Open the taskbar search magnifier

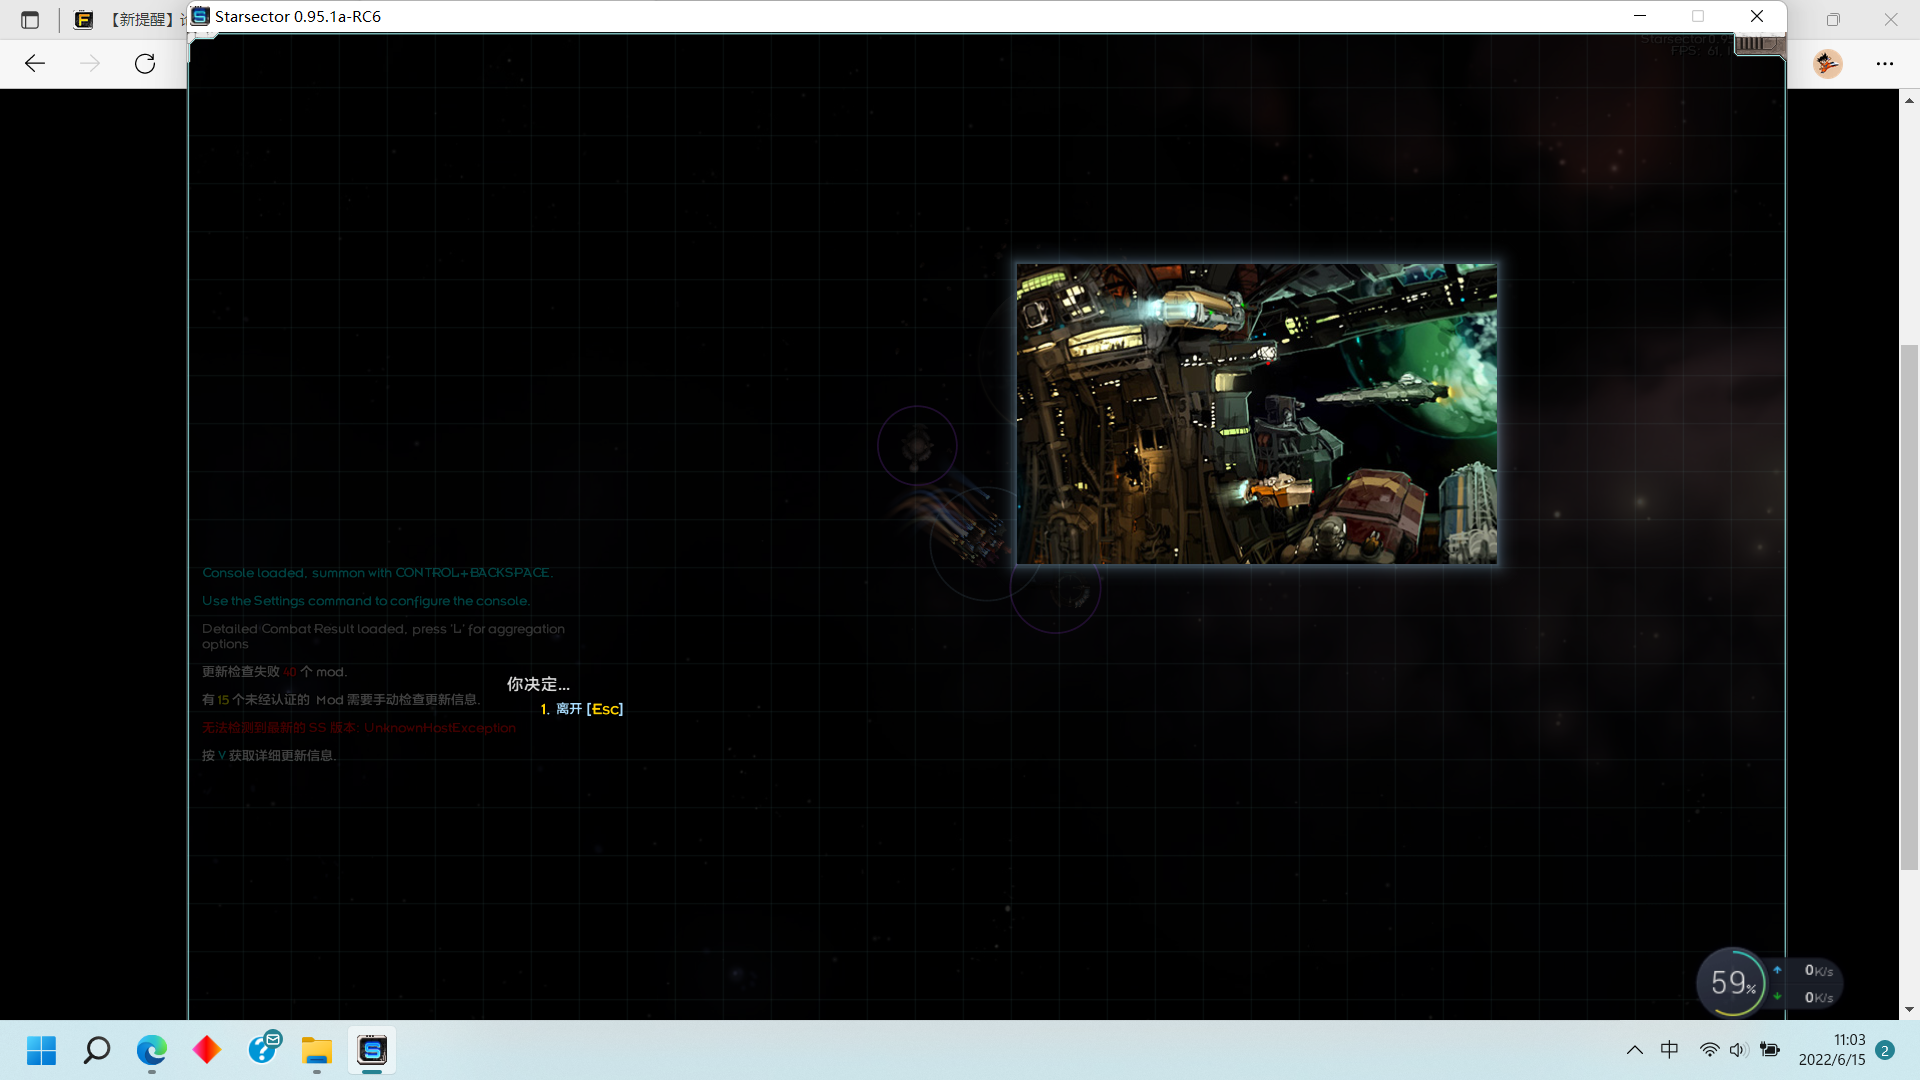pos(97,1050)
